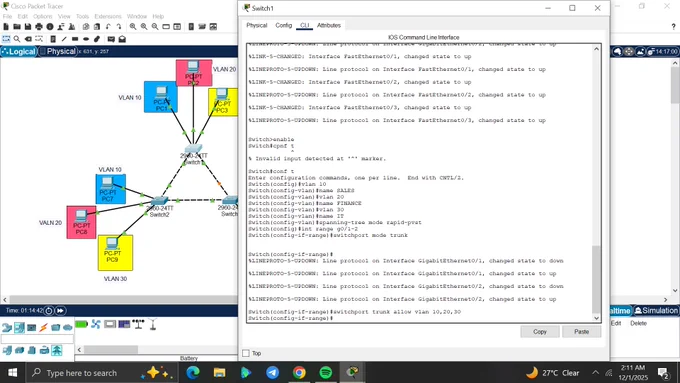Open the Edit menu
The image size is (680, 383).
(23, 16)
